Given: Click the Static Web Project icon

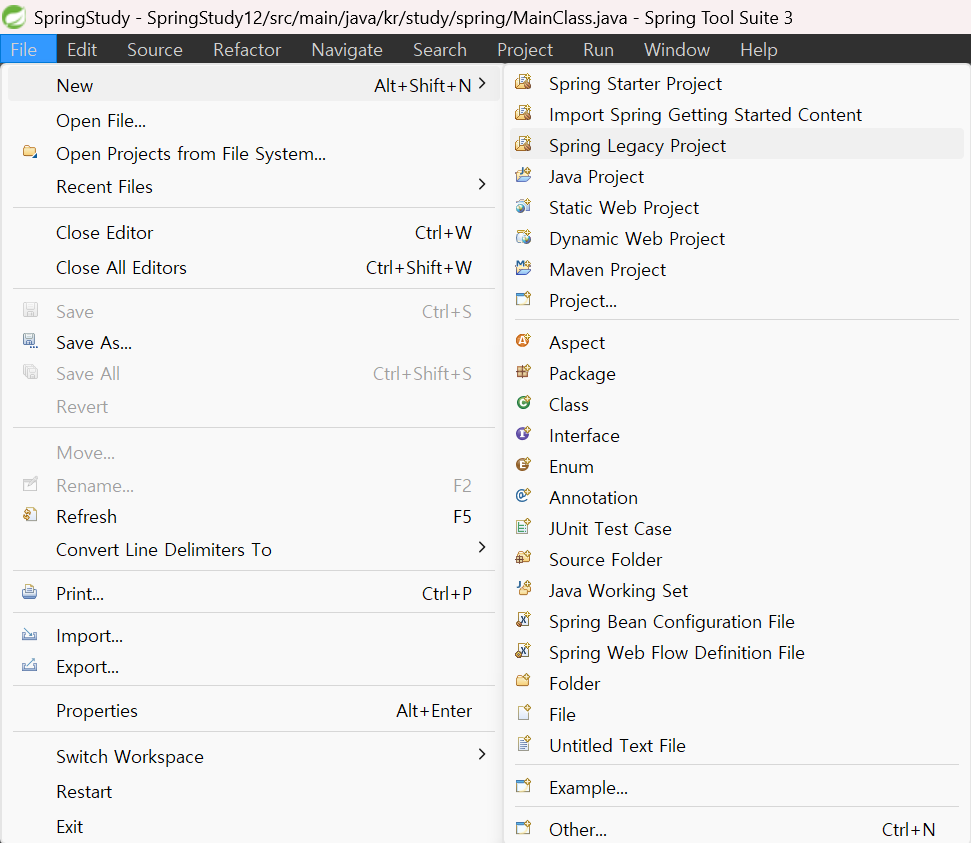Looking at the screenshot, I should tap(523, 206).
